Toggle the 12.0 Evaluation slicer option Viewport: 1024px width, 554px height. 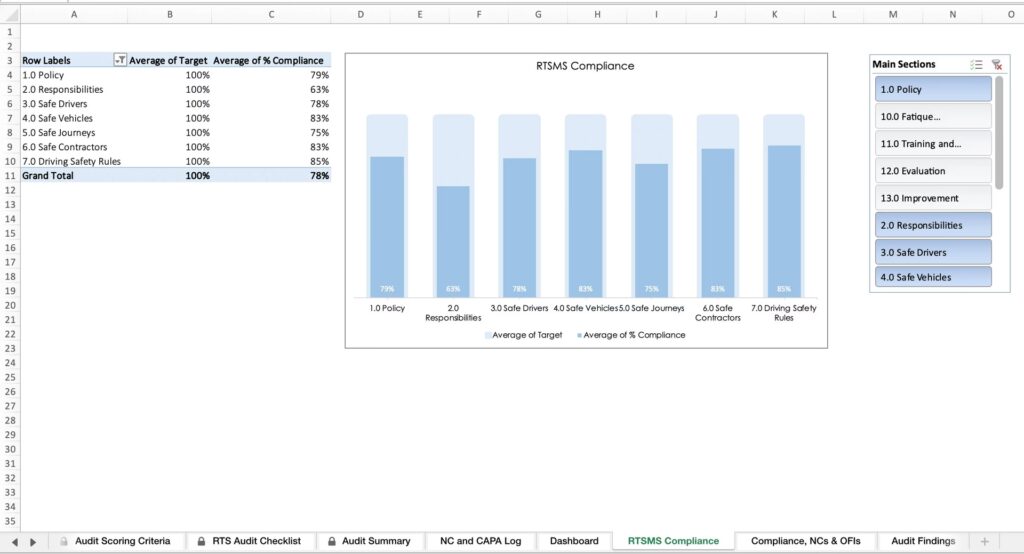[x=932, y=171]
